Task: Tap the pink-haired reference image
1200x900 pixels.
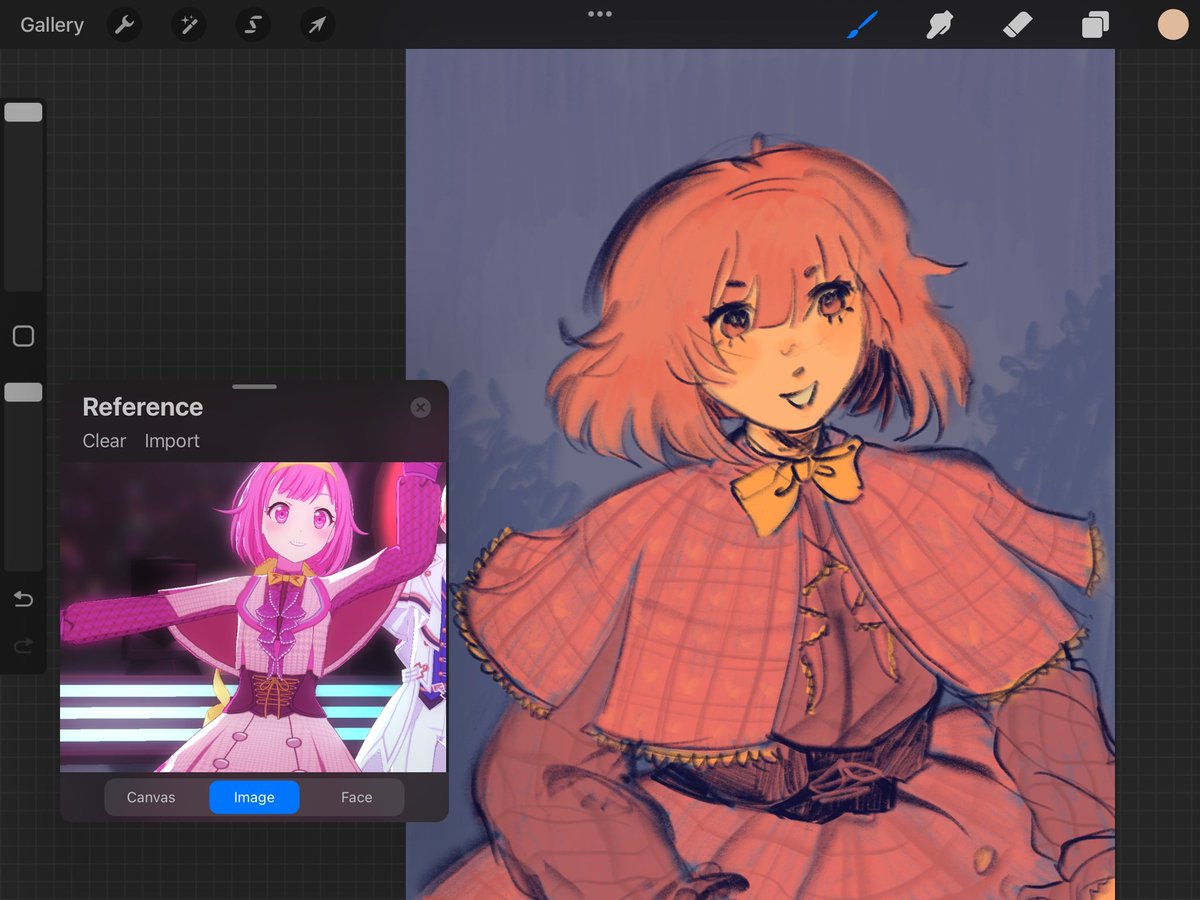Action: pos(254,616)
